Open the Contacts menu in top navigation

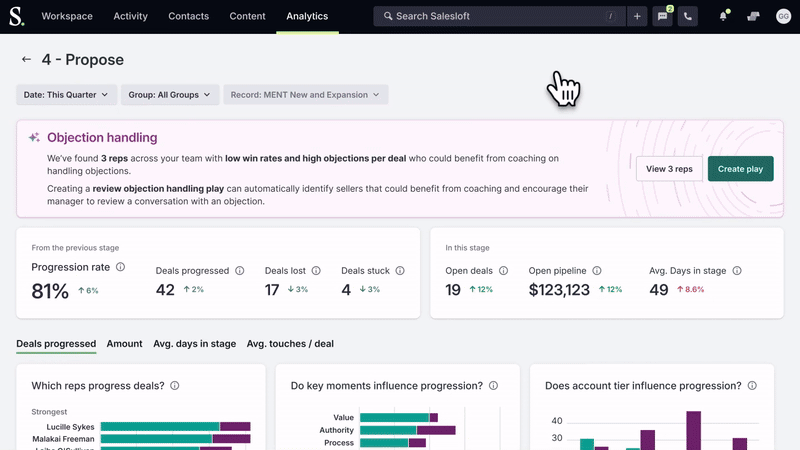pos(188,16)
